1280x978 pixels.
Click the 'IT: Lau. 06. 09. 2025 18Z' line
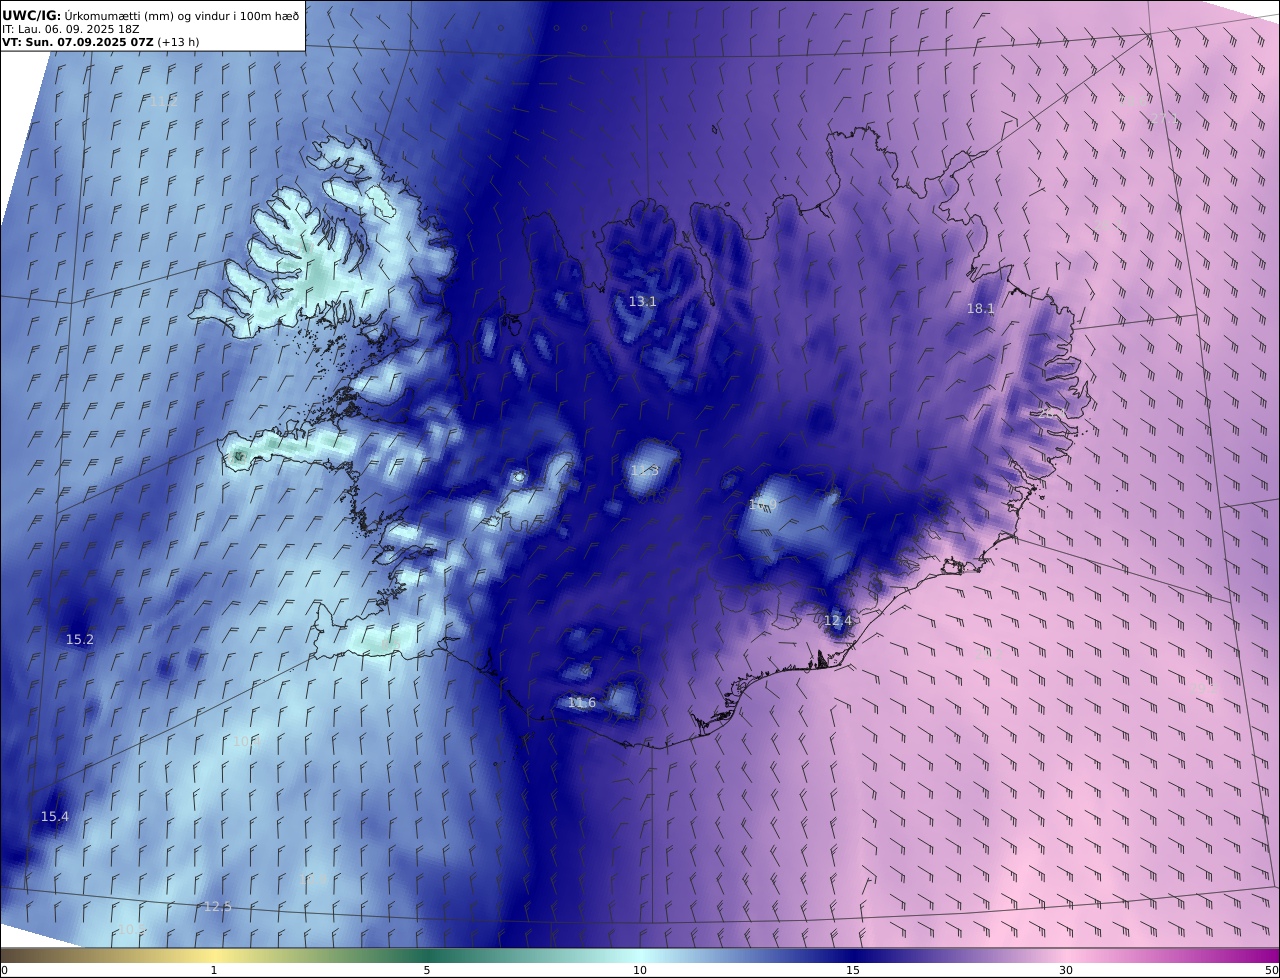tap(70, 30)
